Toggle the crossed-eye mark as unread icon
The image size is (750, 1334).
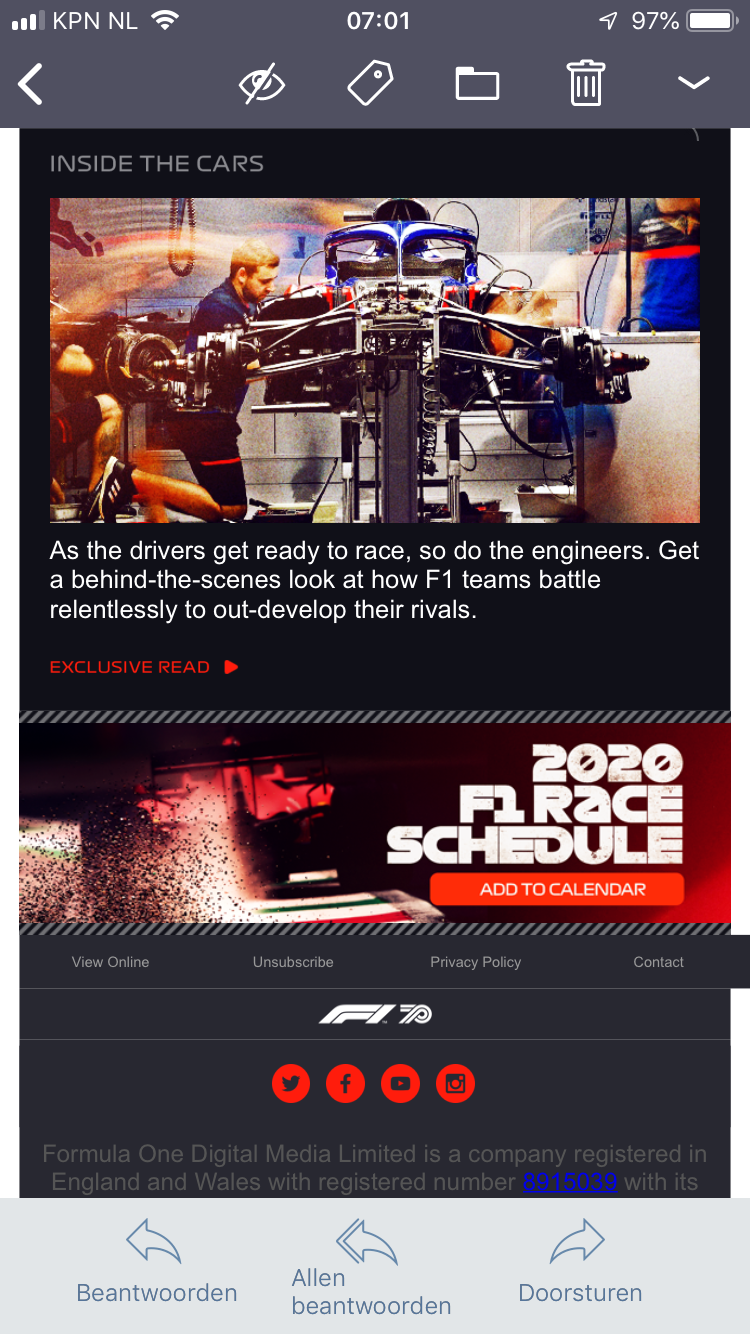tap(262, 84)
